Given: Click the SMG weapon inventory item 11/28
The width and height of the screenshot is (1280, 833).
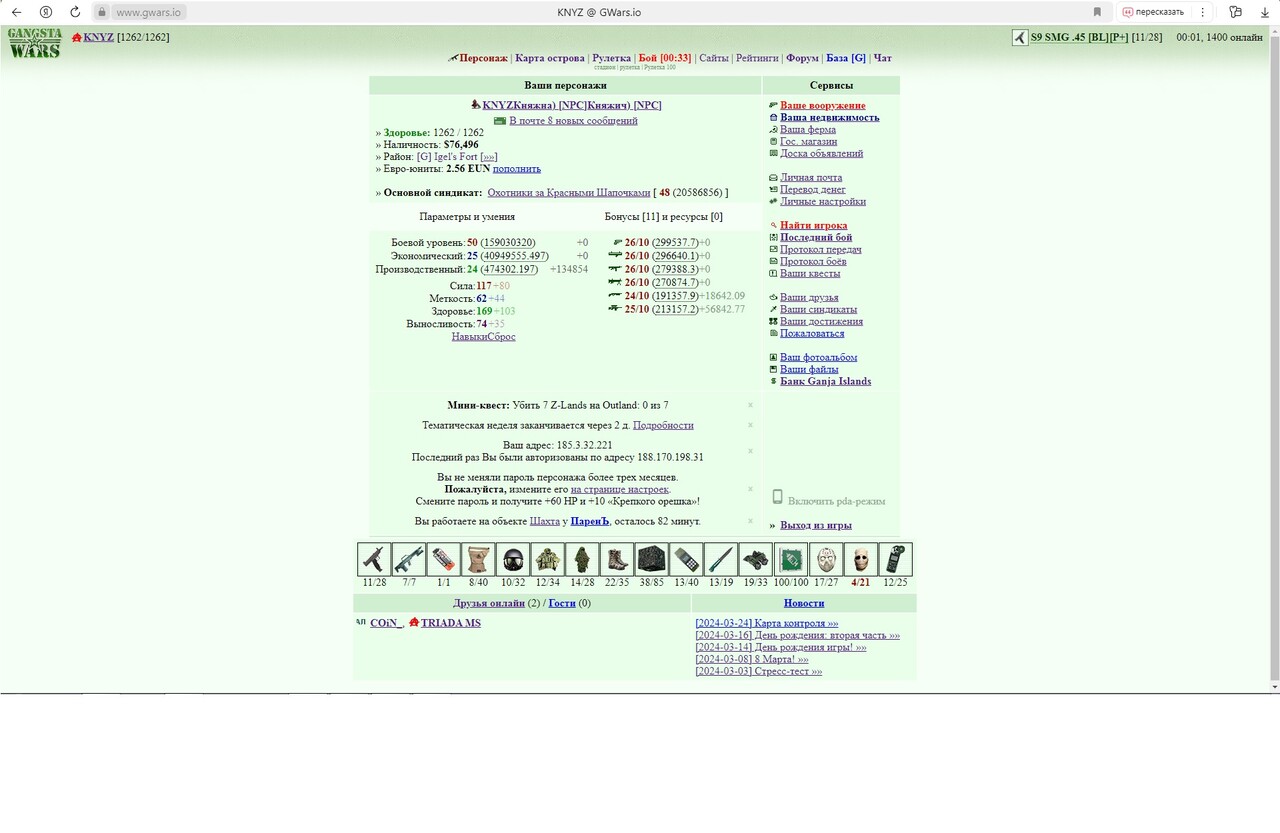Looking at the screenshot, I should pyautogui.click(x=375, y=559).
